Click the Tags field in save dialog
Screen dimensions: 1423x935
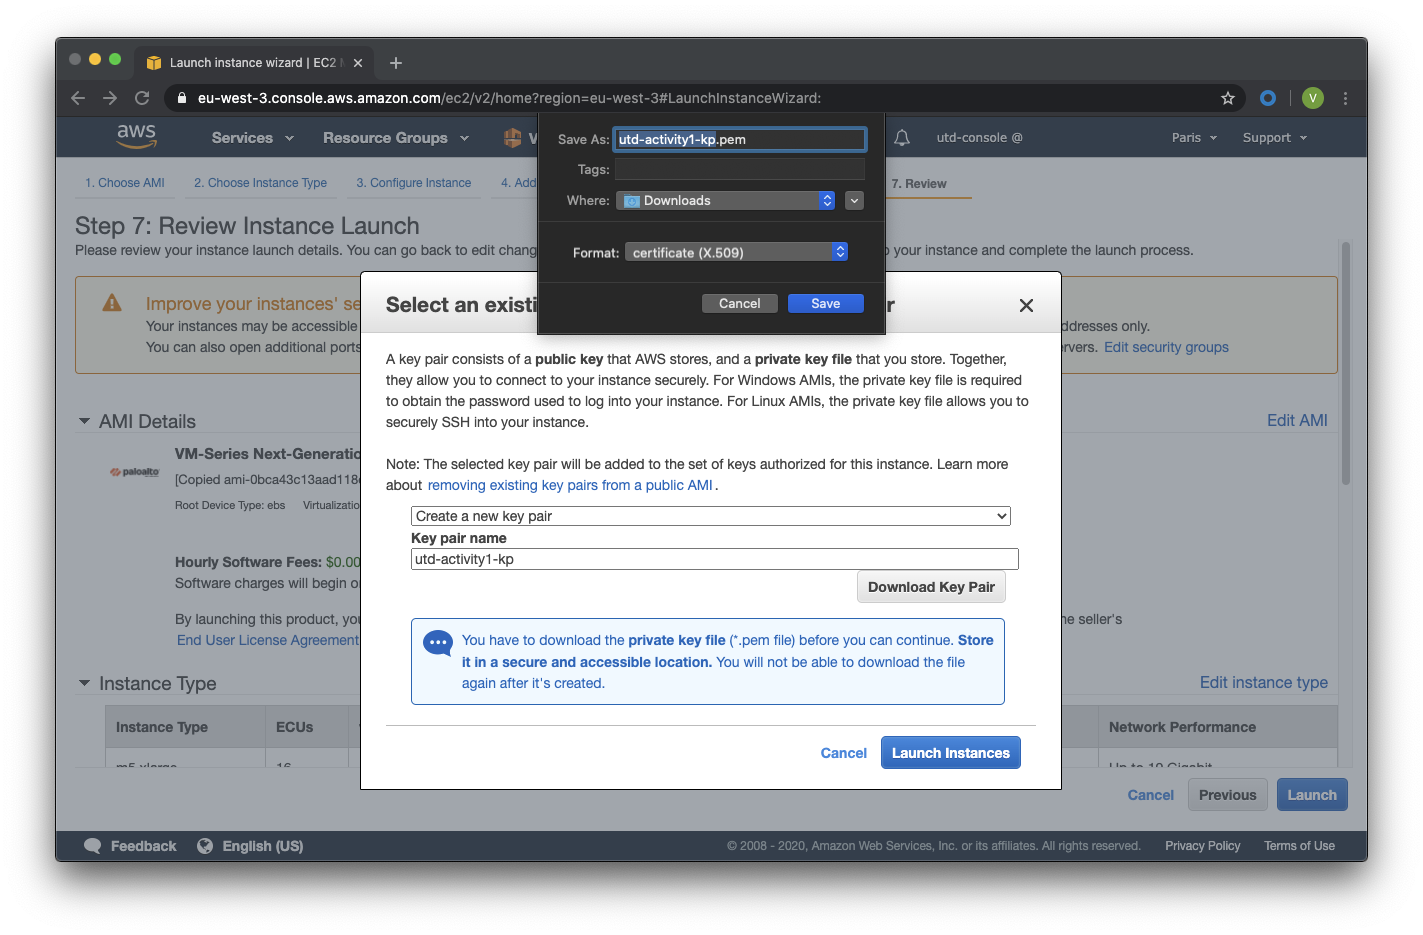tap(740, 170)
